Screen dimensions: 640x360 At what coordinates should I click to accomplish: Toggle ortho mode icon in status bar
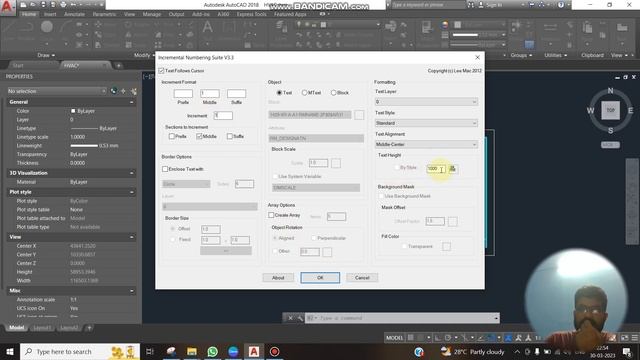[438, 338]
